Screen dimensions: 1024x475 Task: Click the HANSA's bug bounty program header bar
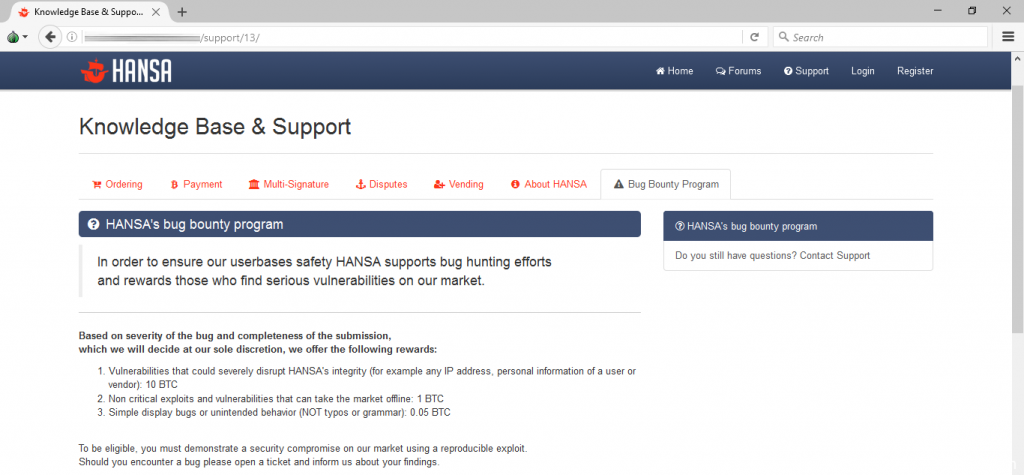click(x=359, y=224)
